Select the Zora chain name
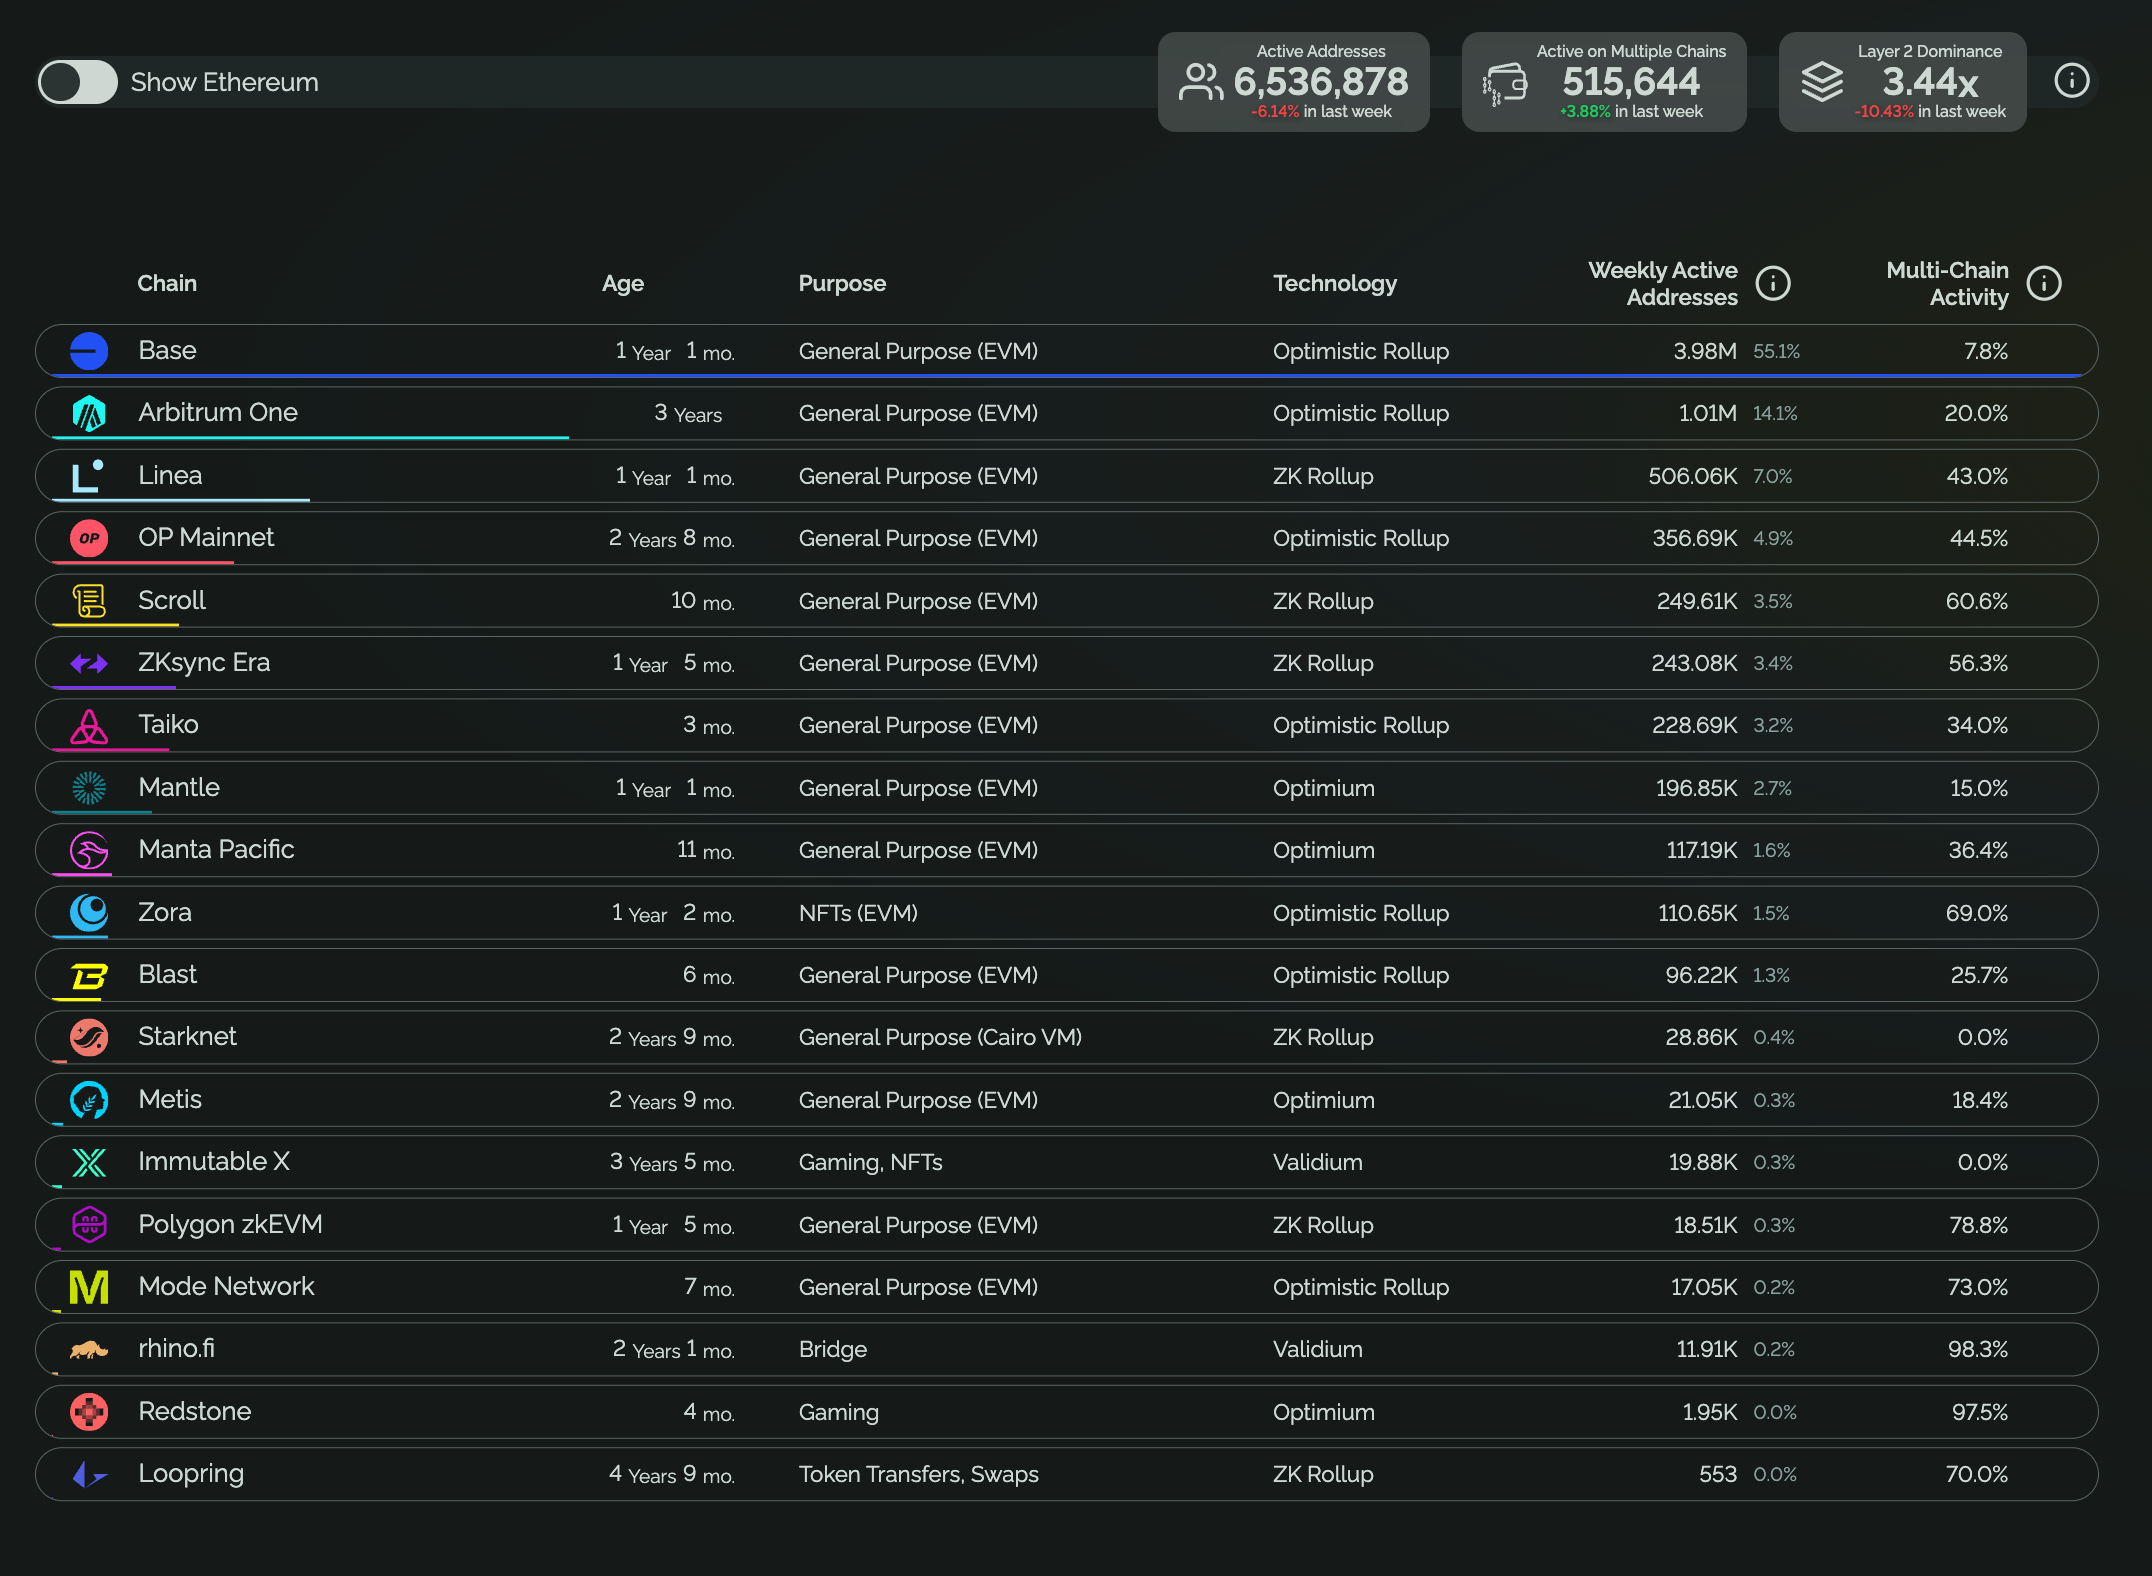Viewport: 2152px width, 1576px height. (x=165, y=912)
